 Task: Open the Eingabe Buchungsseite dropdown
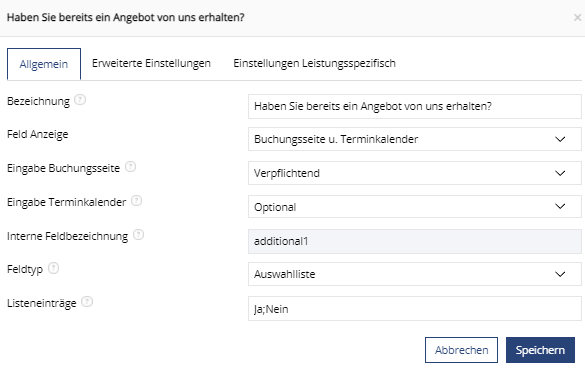pos(414,173)
